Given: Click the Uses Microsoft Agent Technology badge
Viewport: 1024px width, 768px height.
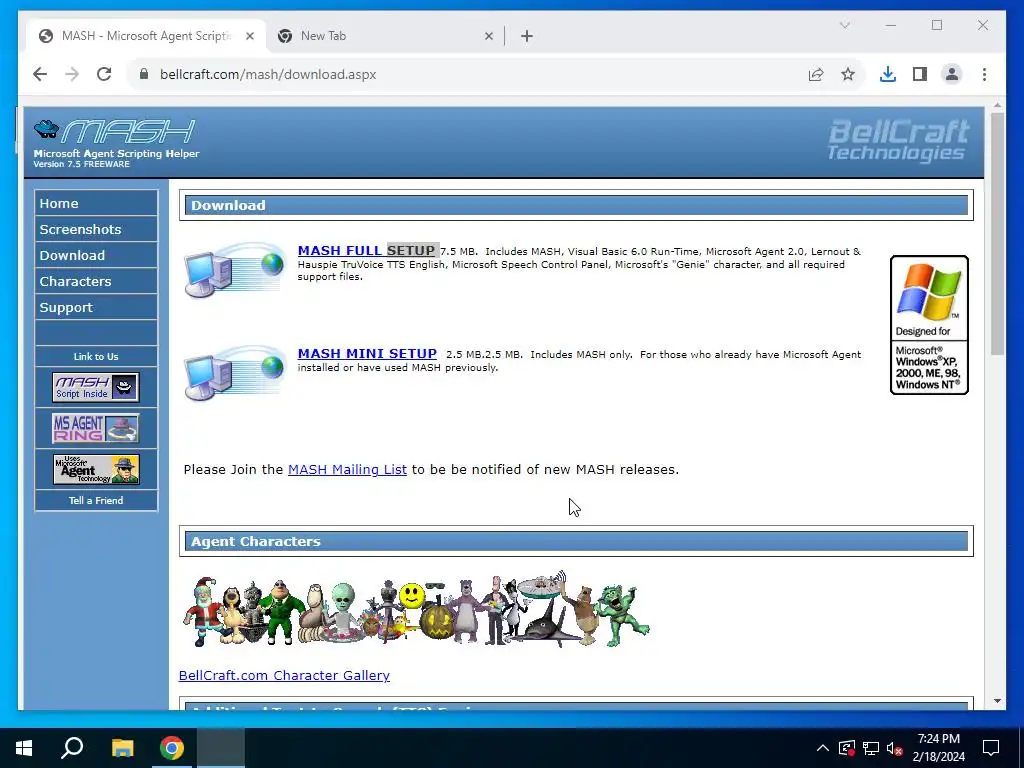Looking at the screenshot, I should (x=96, y=469).
